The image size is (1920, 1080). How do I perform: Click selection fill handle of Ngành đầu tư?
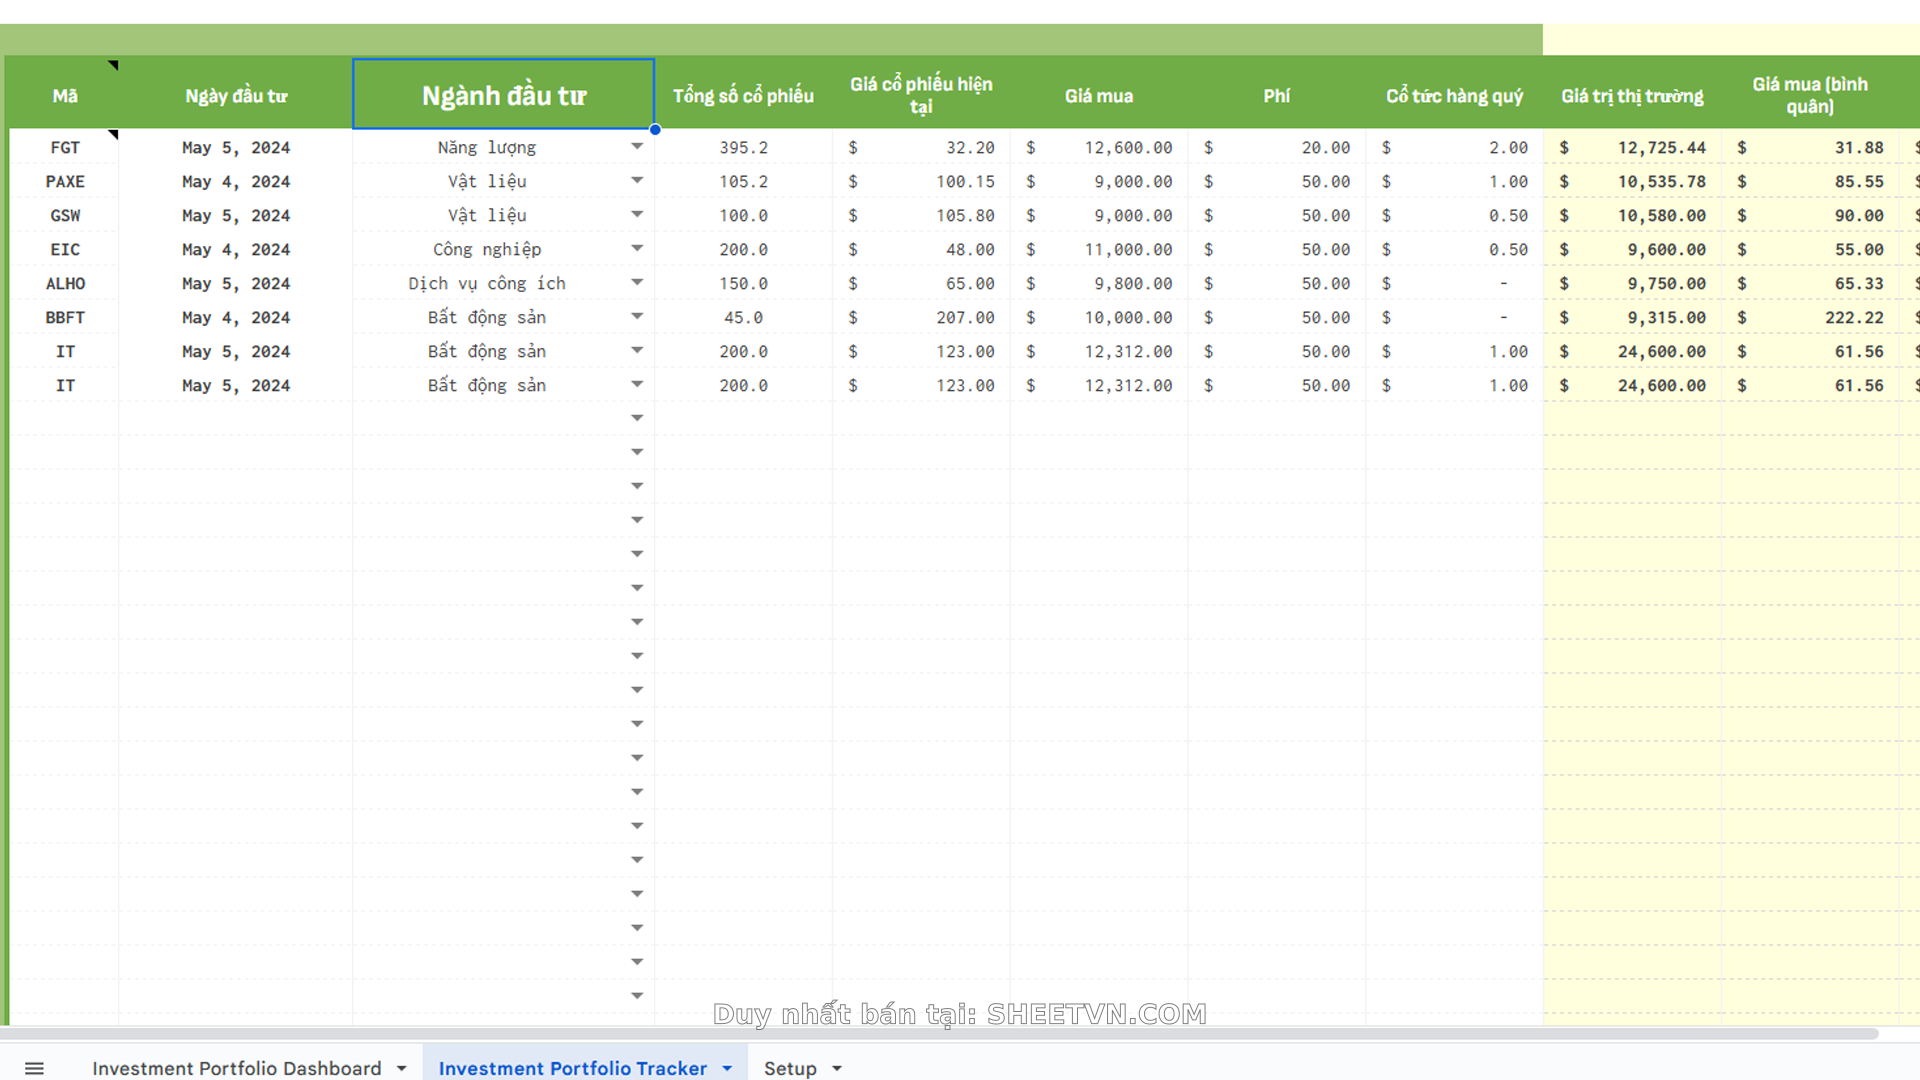655,129
